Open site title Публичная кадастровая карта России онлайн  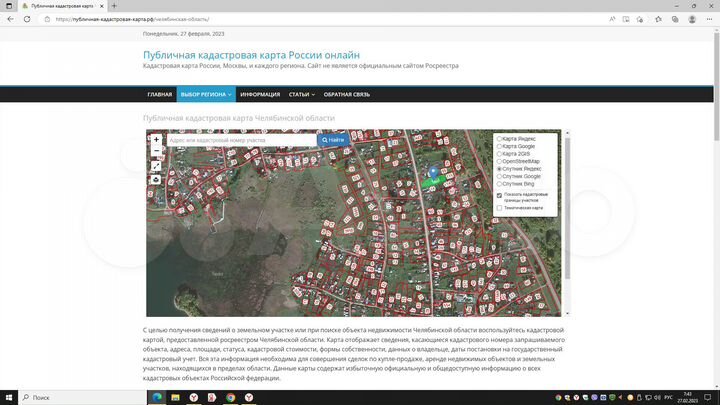click(251, 55)
